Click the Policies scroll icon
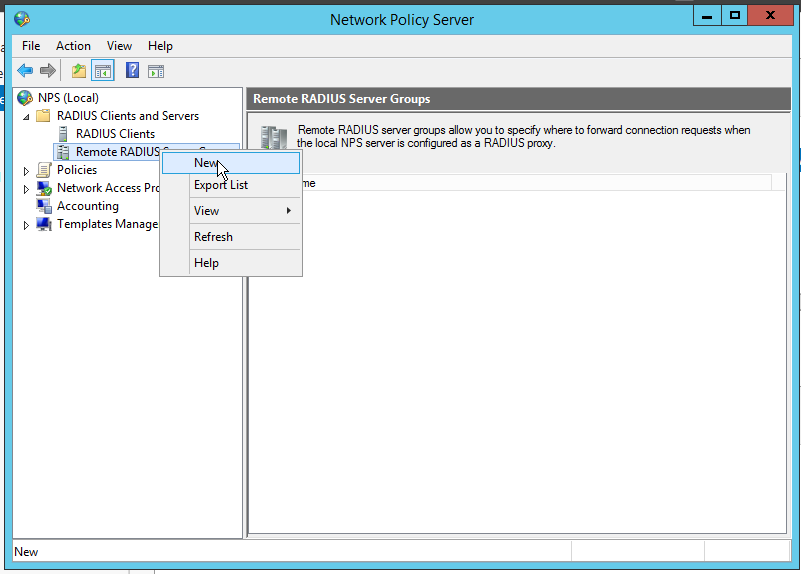The image size is (801, 574). pos(44,170)
